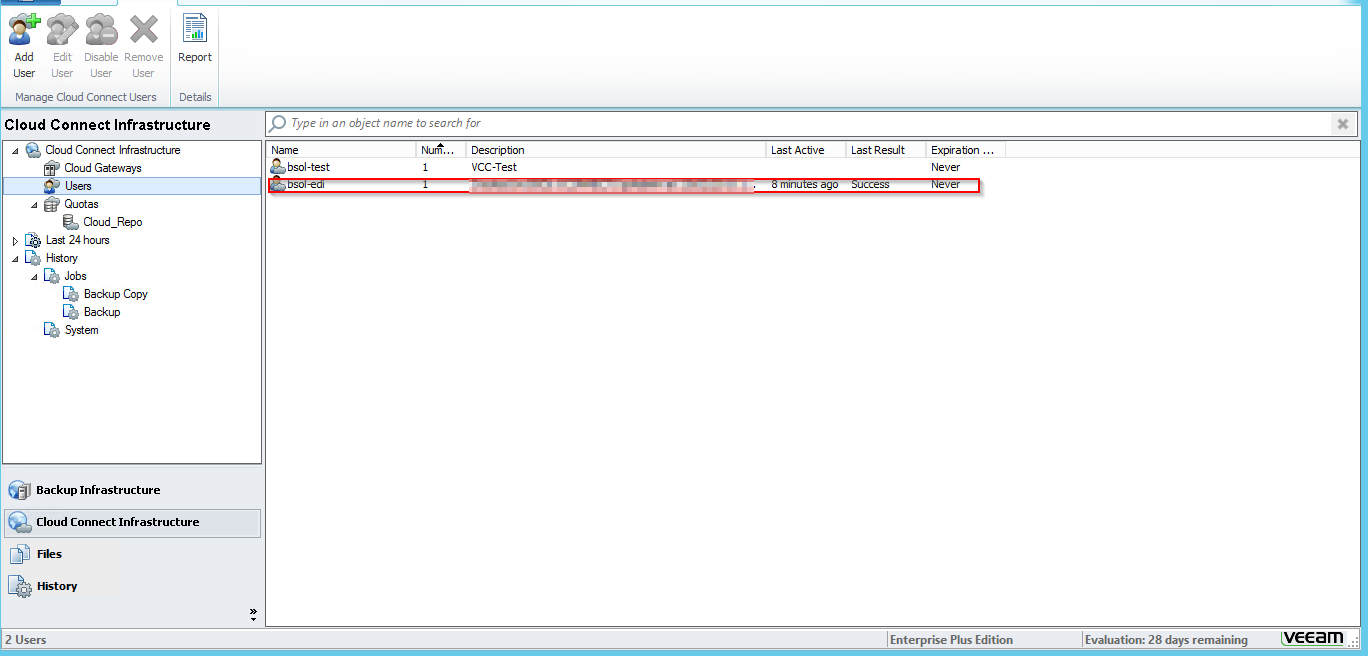The image size is (1368, 656).
Task: Click the bsol-test user icon
Action: (278, 167)
